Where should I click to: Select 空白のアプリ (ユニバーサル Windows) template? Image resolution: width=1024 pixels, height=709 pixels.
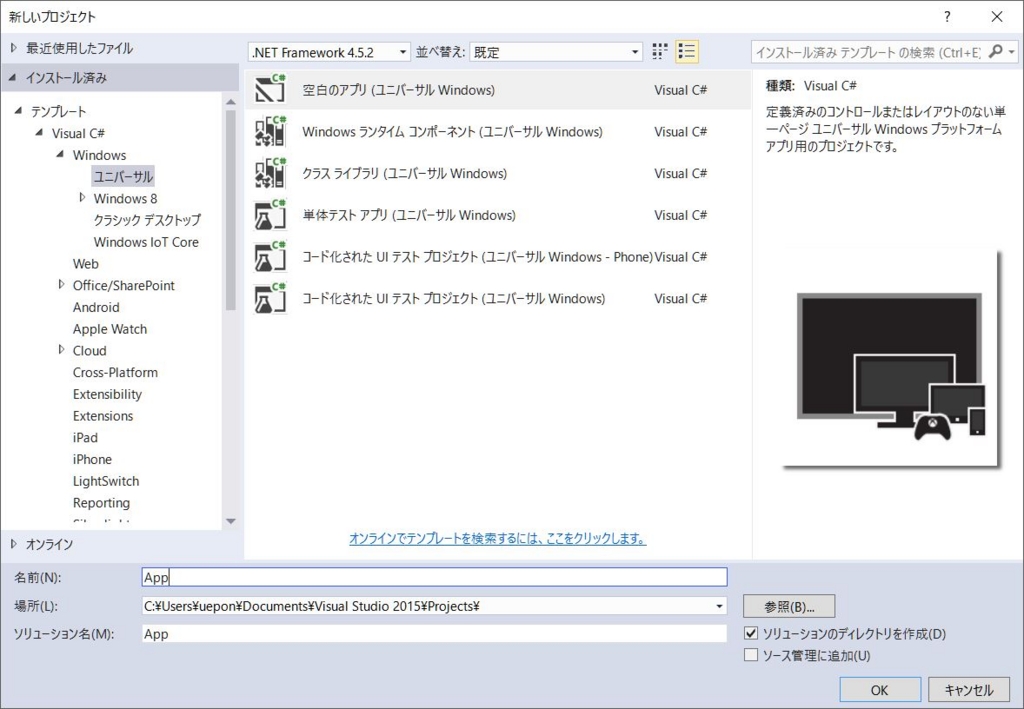click(499, 90)
